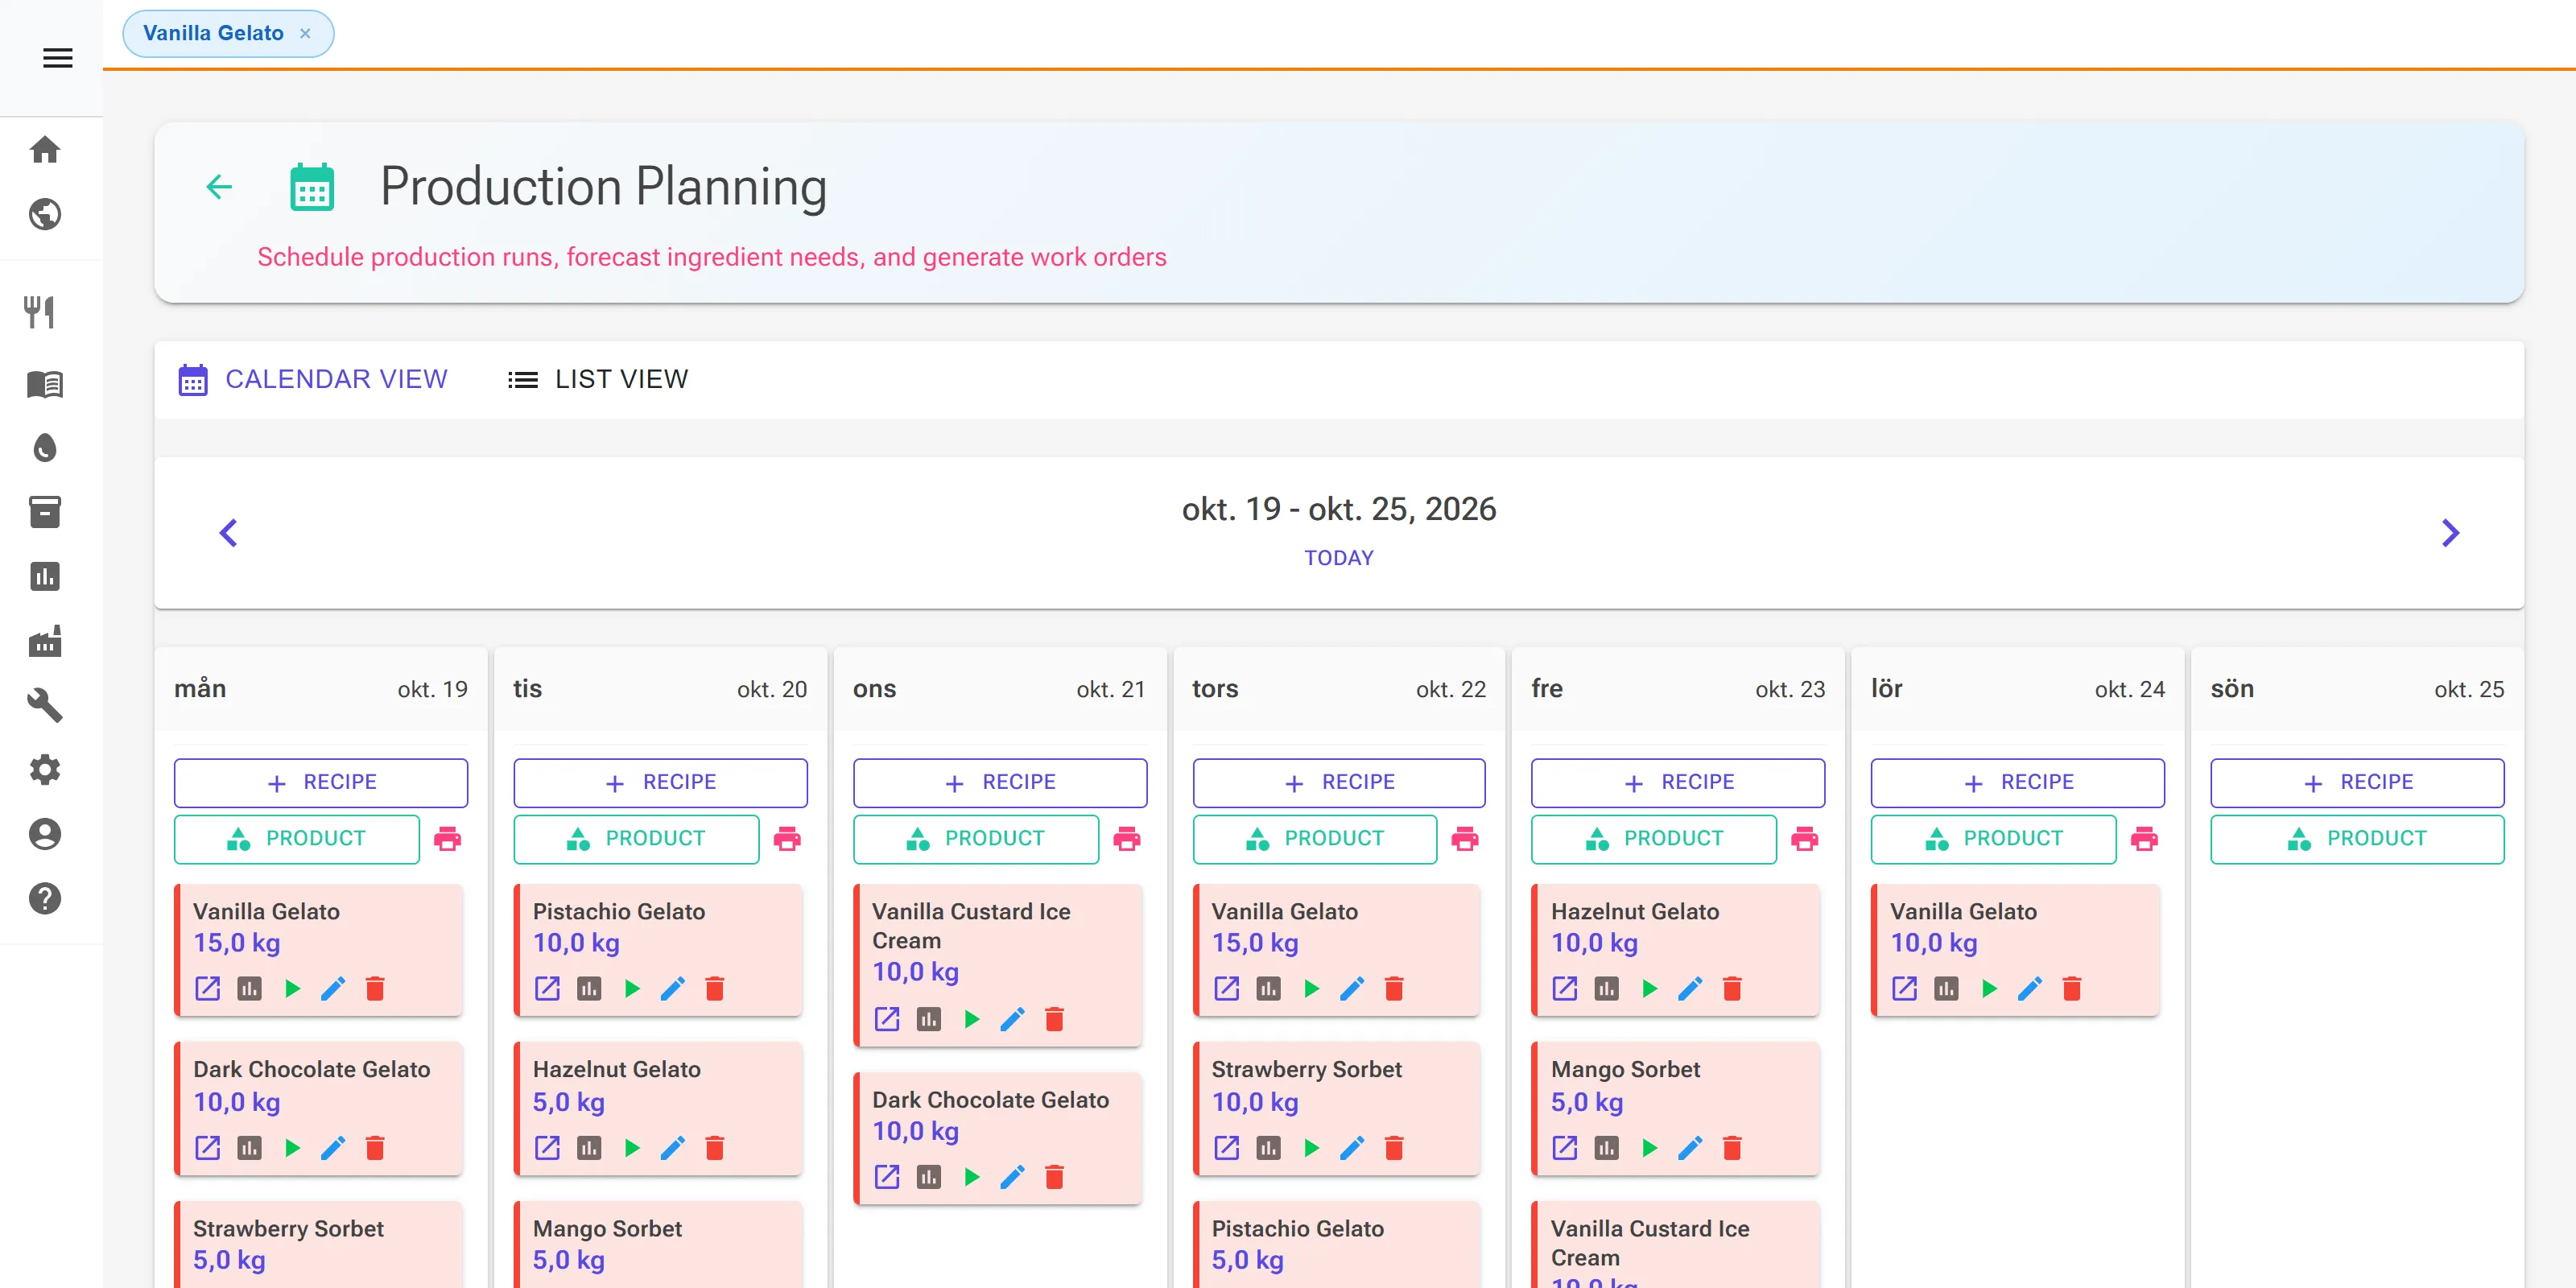Screen dimensions: 2576x1288
Task: Go to Home in the sidebar
Action: coord(45,150)
